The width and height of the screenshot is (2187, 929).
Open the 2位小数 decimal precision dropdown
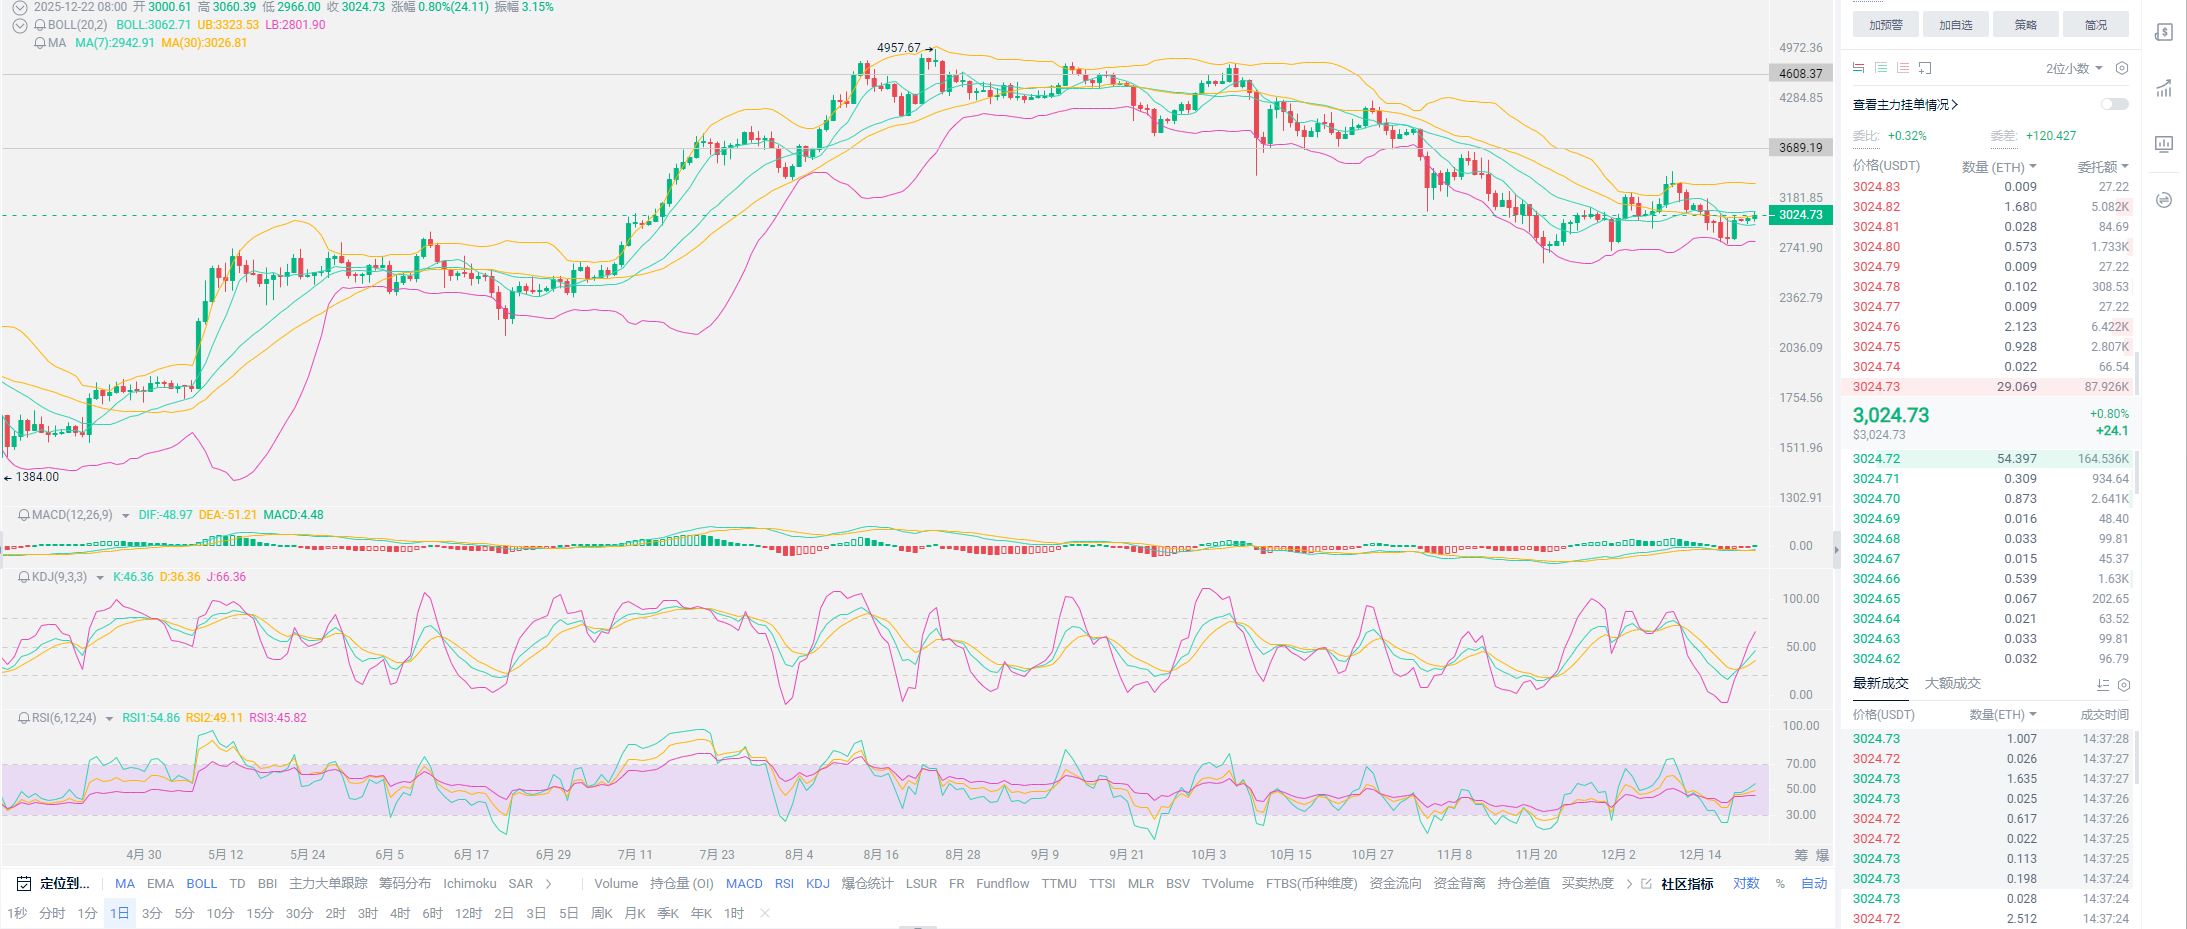point(2074,68)
